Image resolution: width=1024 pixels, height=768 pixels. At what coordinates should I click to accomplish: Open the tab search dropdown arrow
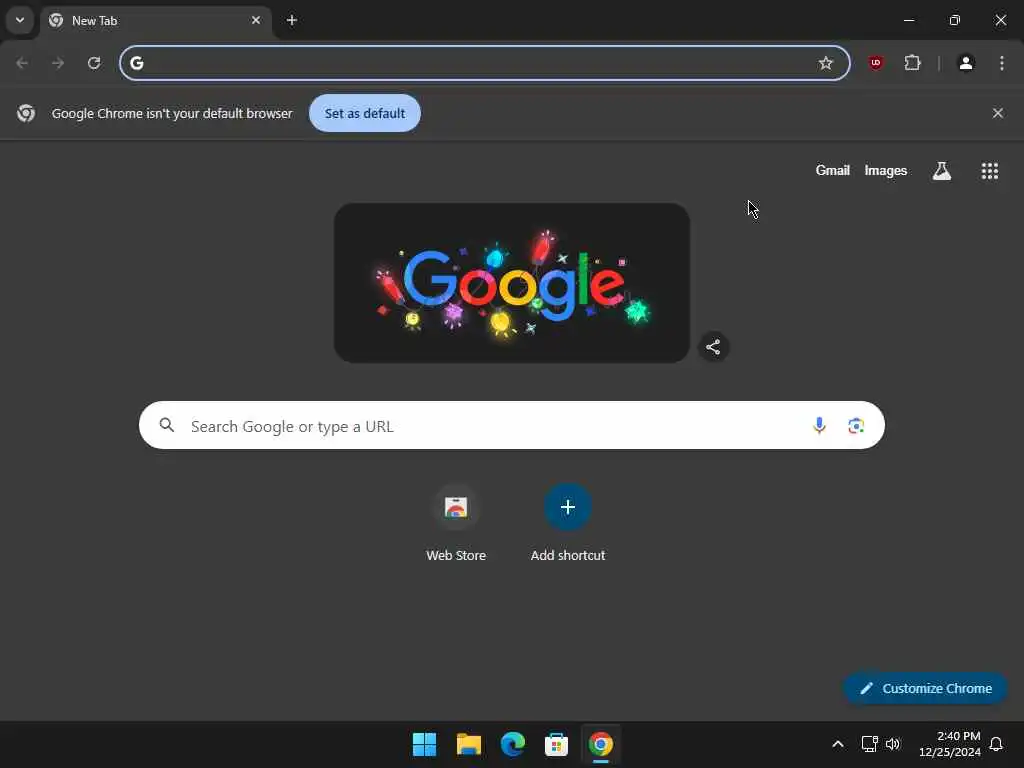click(20, 20)
